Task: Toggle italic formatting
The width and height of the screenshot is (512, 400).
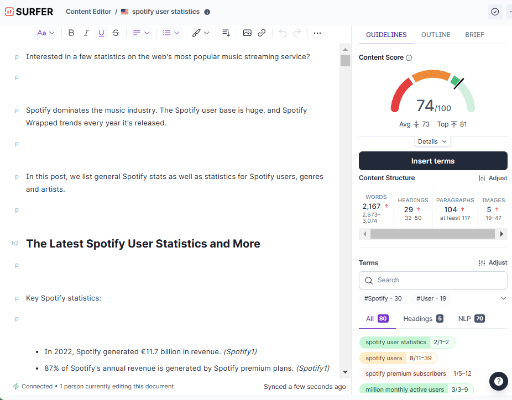Action: (86, 33)
